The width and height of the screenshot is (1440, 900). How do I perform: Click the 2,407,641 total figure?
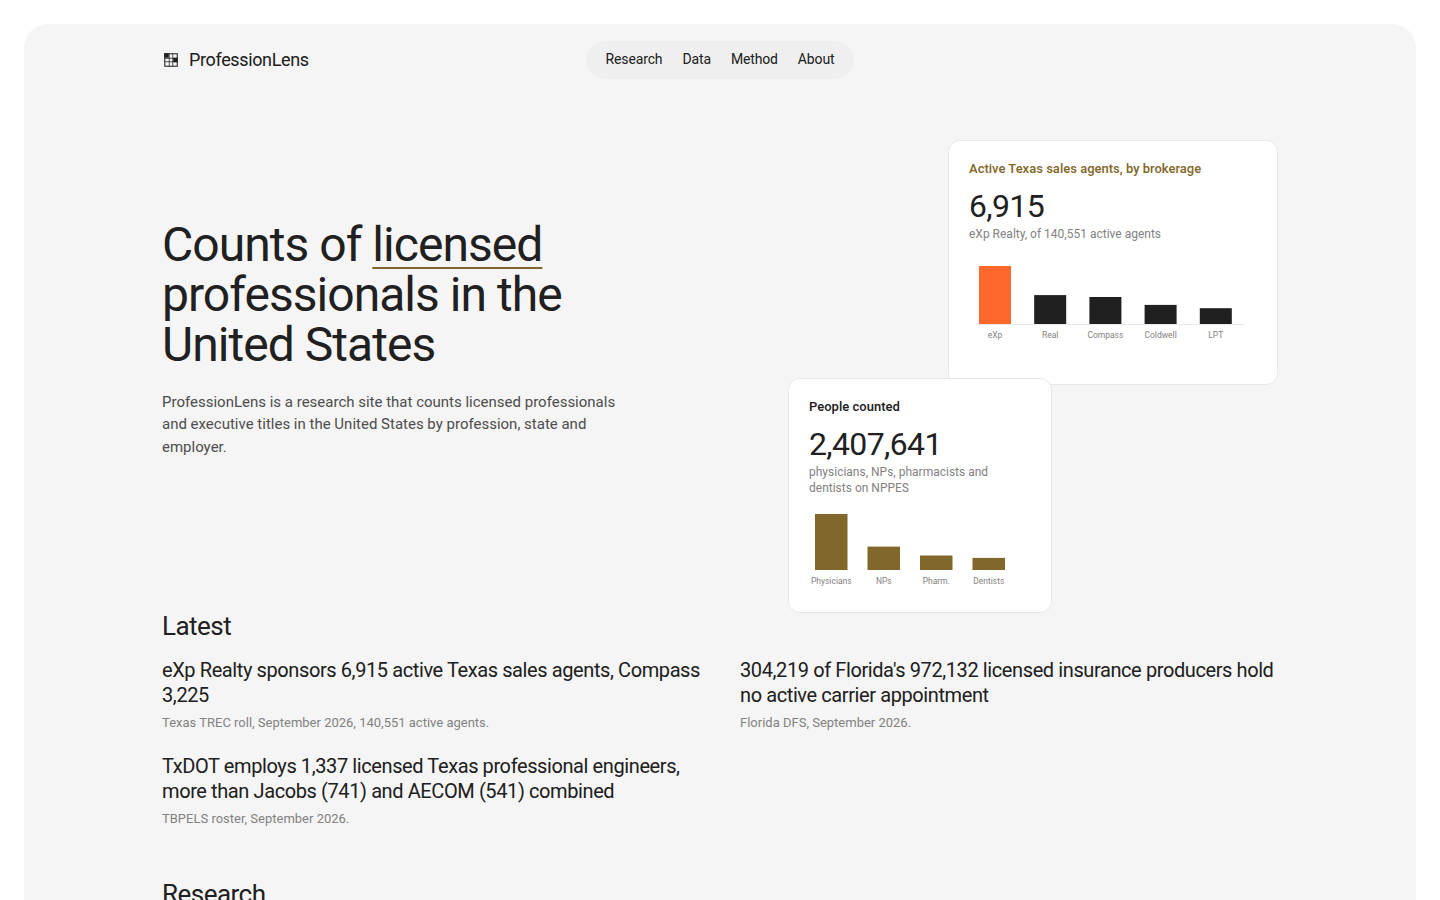coord(875,444)
